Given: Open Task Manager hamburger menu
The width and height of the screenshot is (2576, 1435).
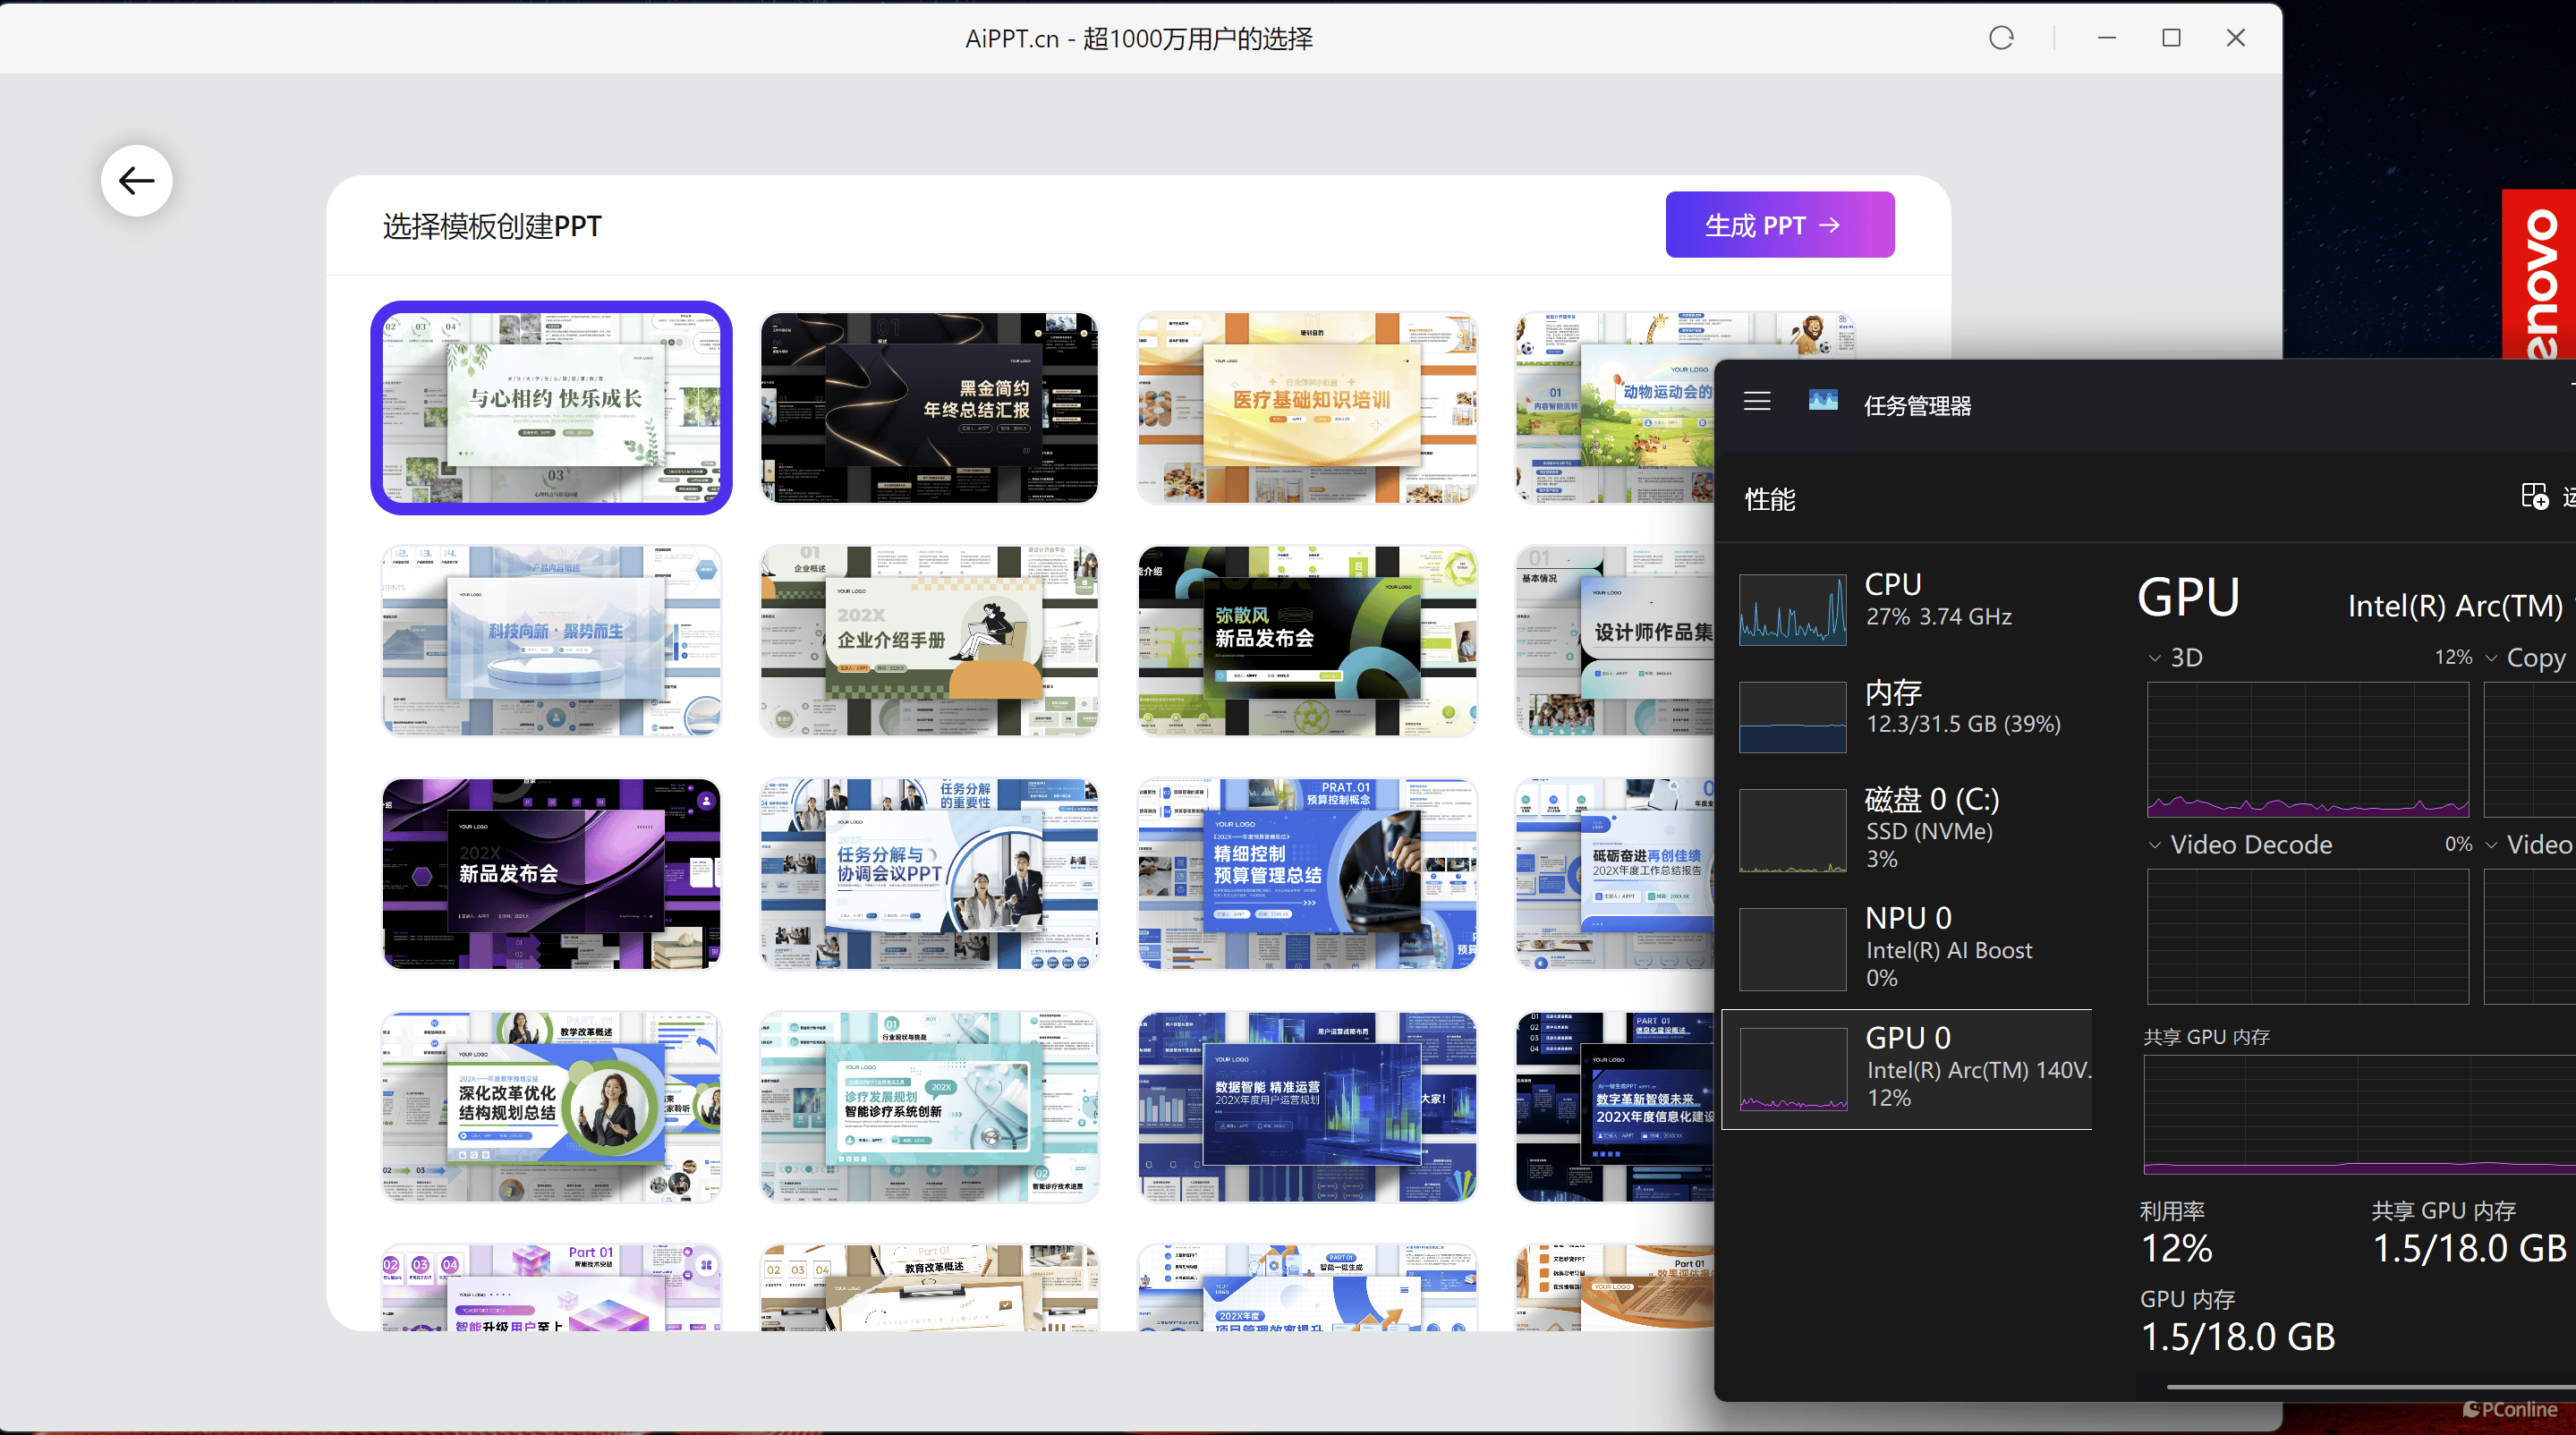Looking at the screenshot, I should click(x=1757, y=402).
